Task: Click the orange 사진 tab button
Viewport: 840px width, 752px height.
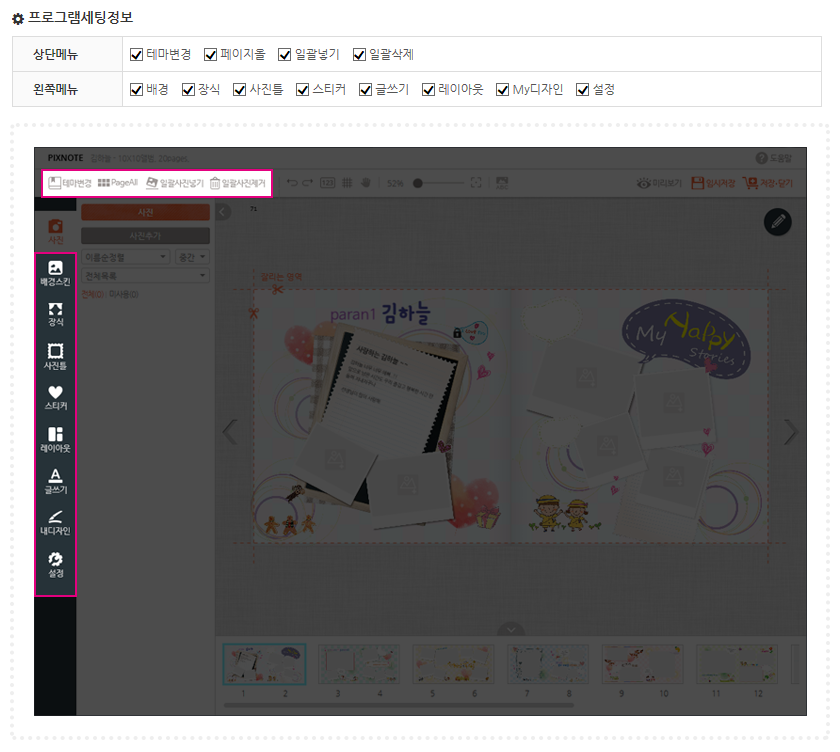Action: pos(145,213)
